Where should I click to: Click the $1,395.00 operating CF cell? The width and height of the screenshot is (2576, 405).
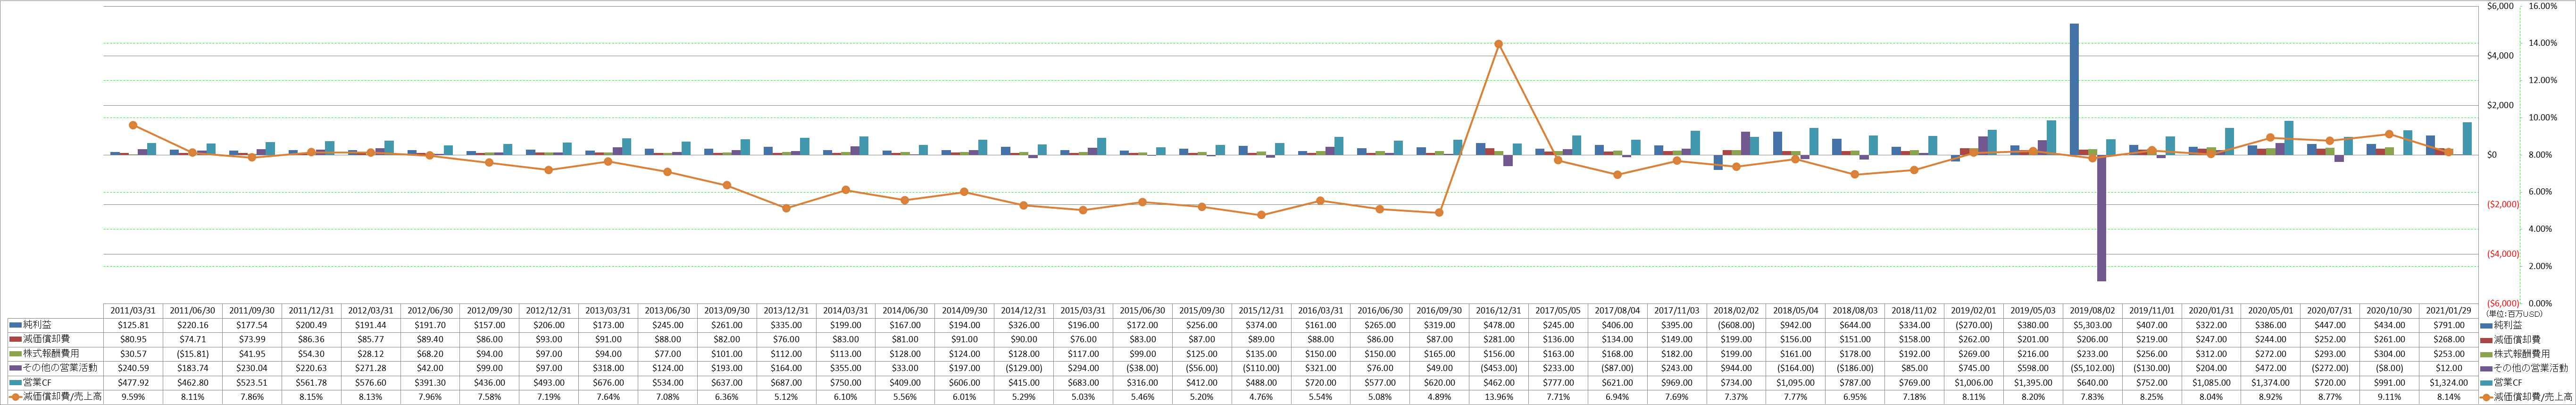point(2033,382)
